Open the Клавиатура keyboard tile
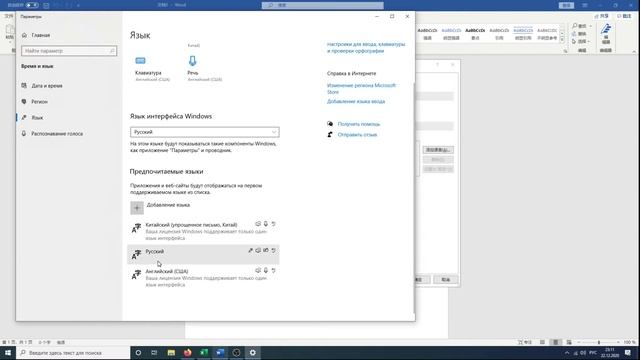640x360 pixels. pos(152,69)
